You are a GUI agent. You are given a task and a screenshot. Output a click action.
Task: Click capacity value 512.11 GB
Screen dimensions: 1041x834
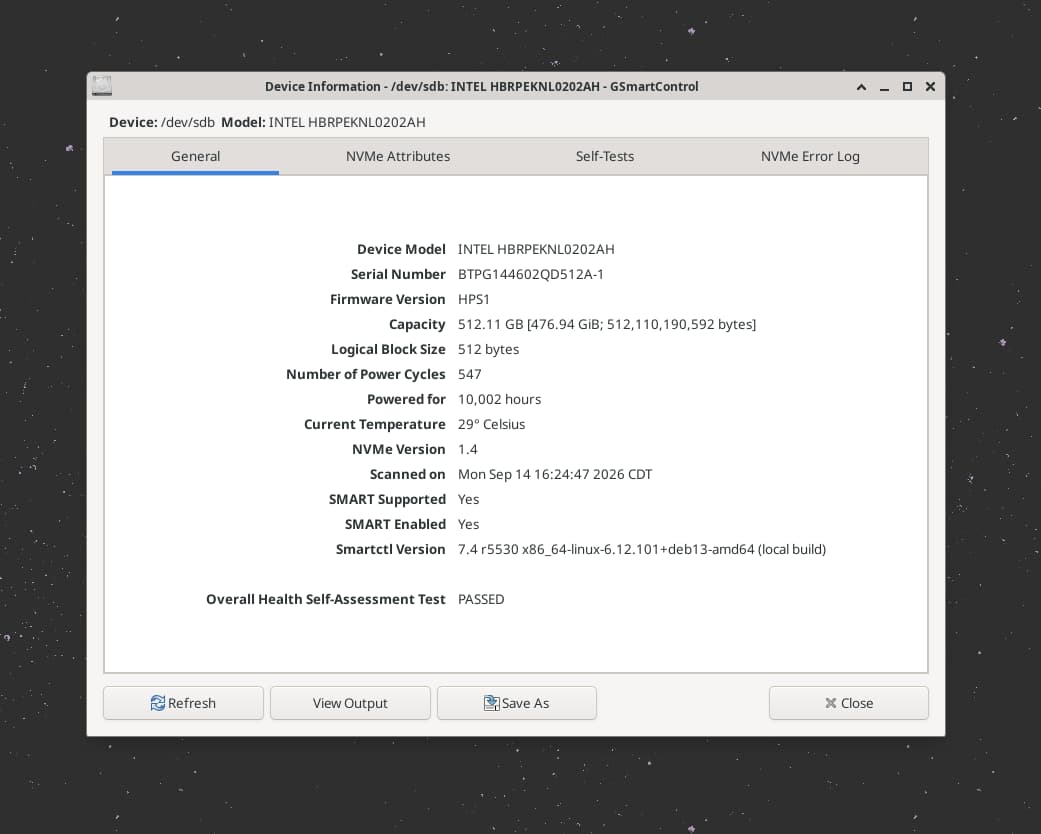607,324
